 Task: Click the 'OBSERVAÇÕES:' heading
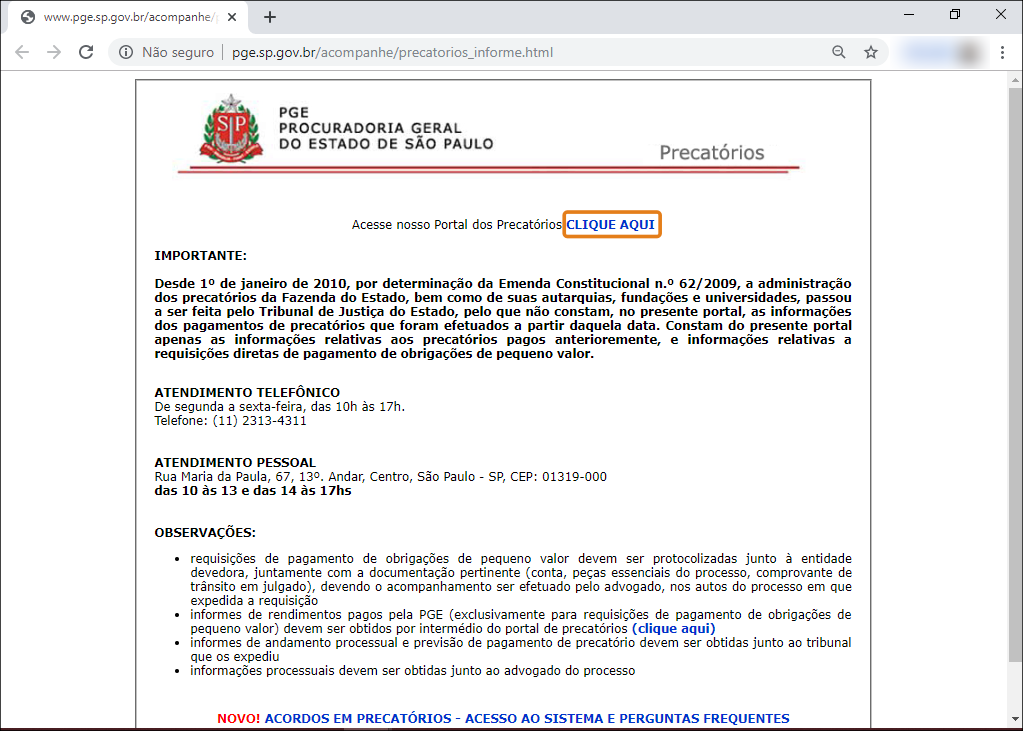click(206, 533)
